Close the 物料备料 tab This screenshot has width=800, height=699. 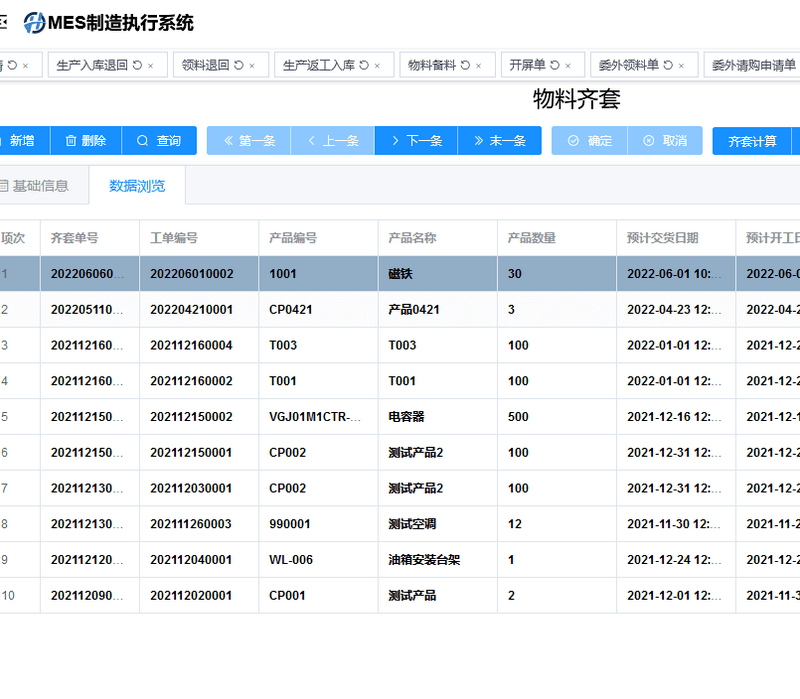coord(478,66)
